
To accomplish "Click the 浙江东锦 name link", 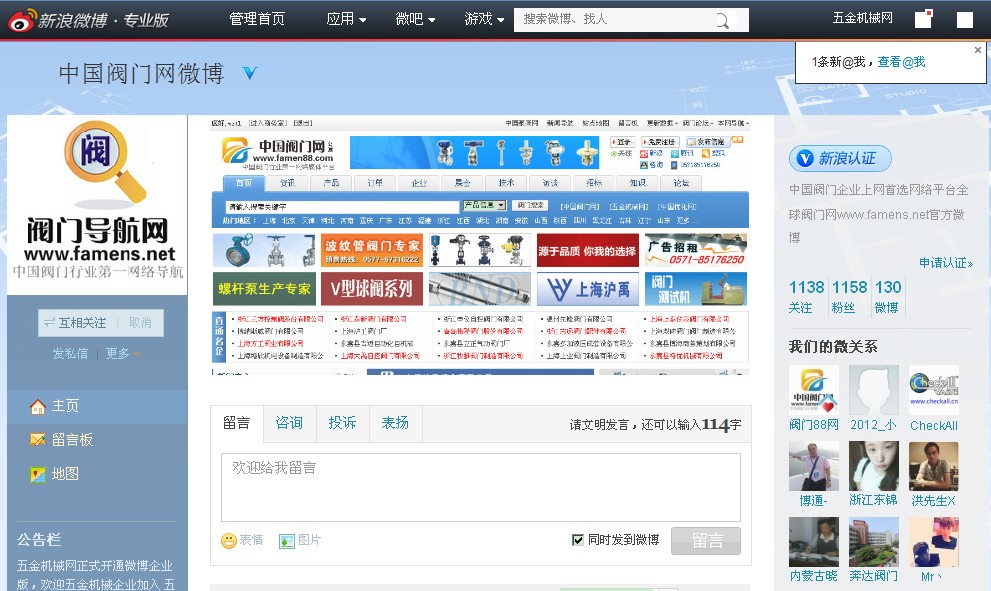I will point(873,500).
